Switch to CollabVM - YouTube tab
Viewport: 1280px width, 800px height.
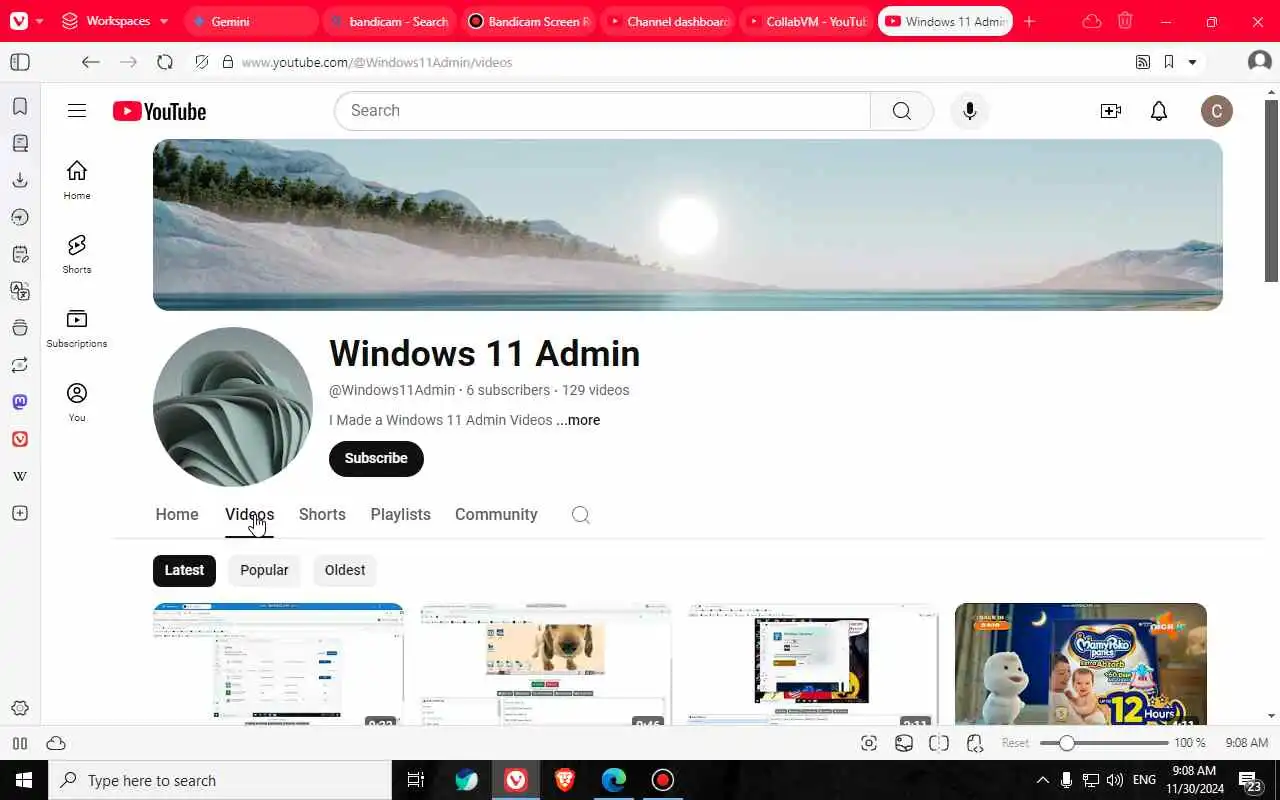(805, 21)
